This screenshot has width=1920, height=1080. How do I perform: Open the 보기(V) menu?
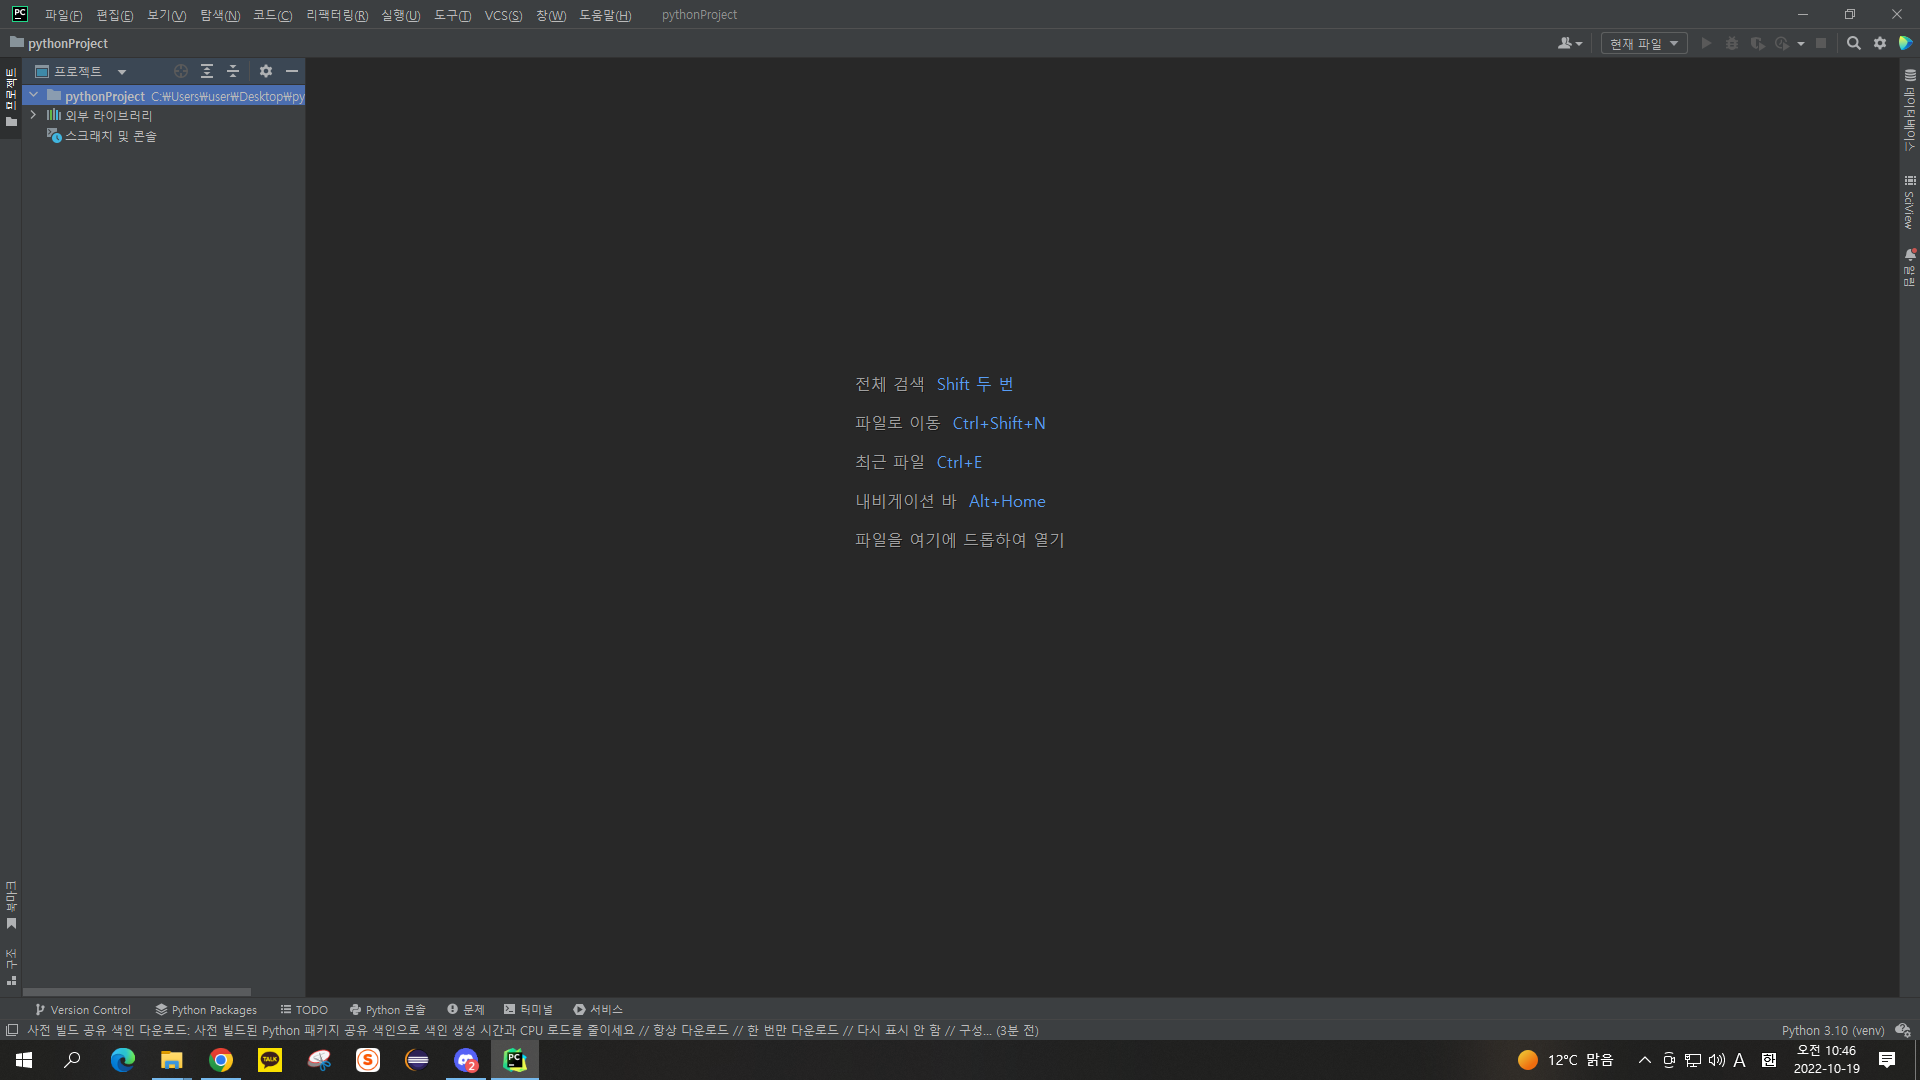[166, 15]
